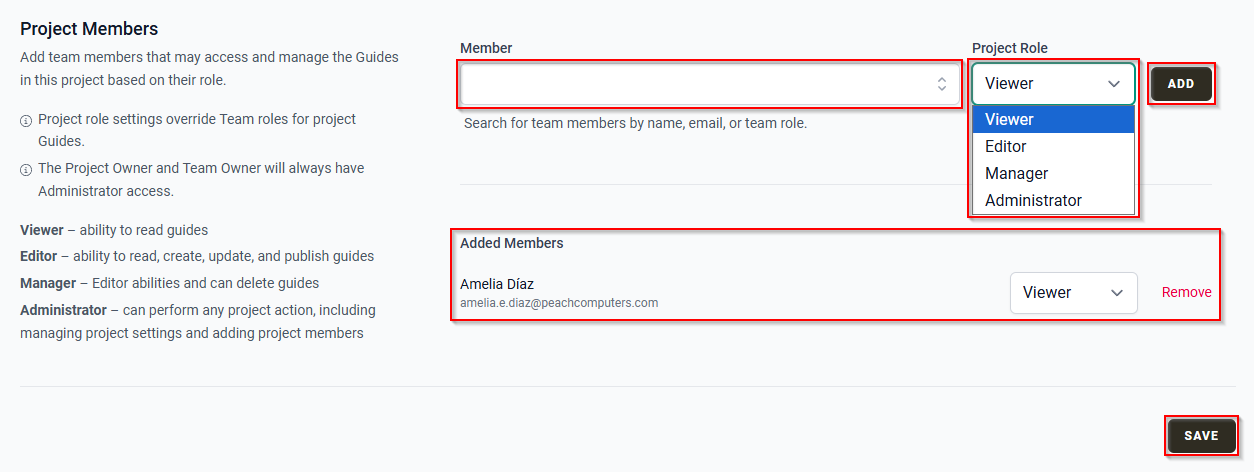Click the Amelia Díaz member name
The image size is (1254, 472).
[x=497, y=284]
